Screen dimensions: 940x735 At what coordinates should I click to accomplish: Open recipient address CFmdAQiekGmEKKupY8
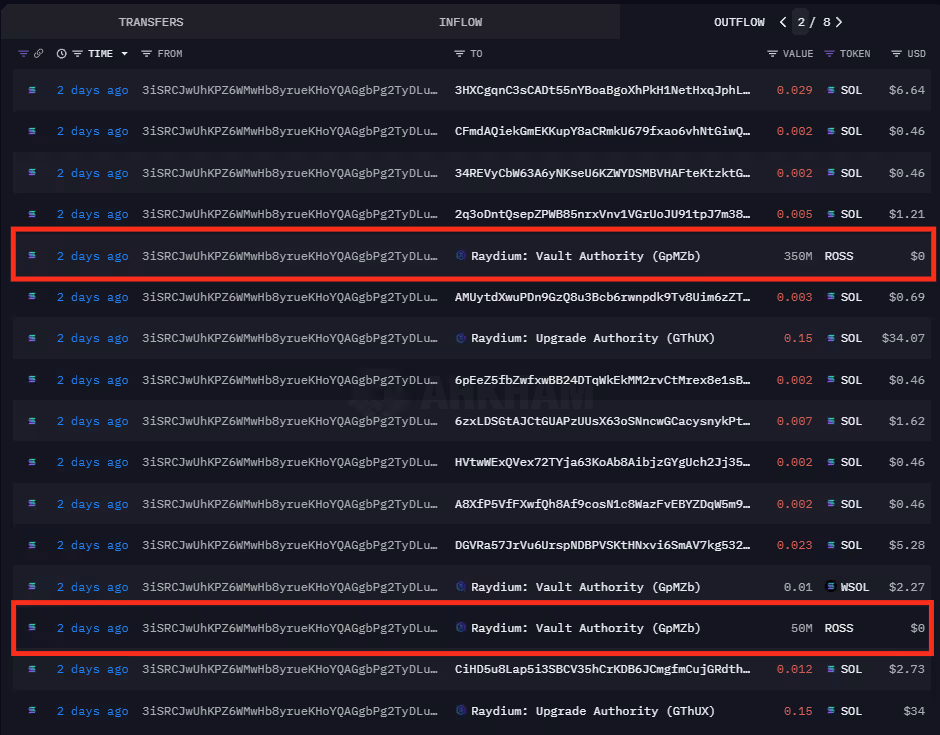tap(602, 131)
